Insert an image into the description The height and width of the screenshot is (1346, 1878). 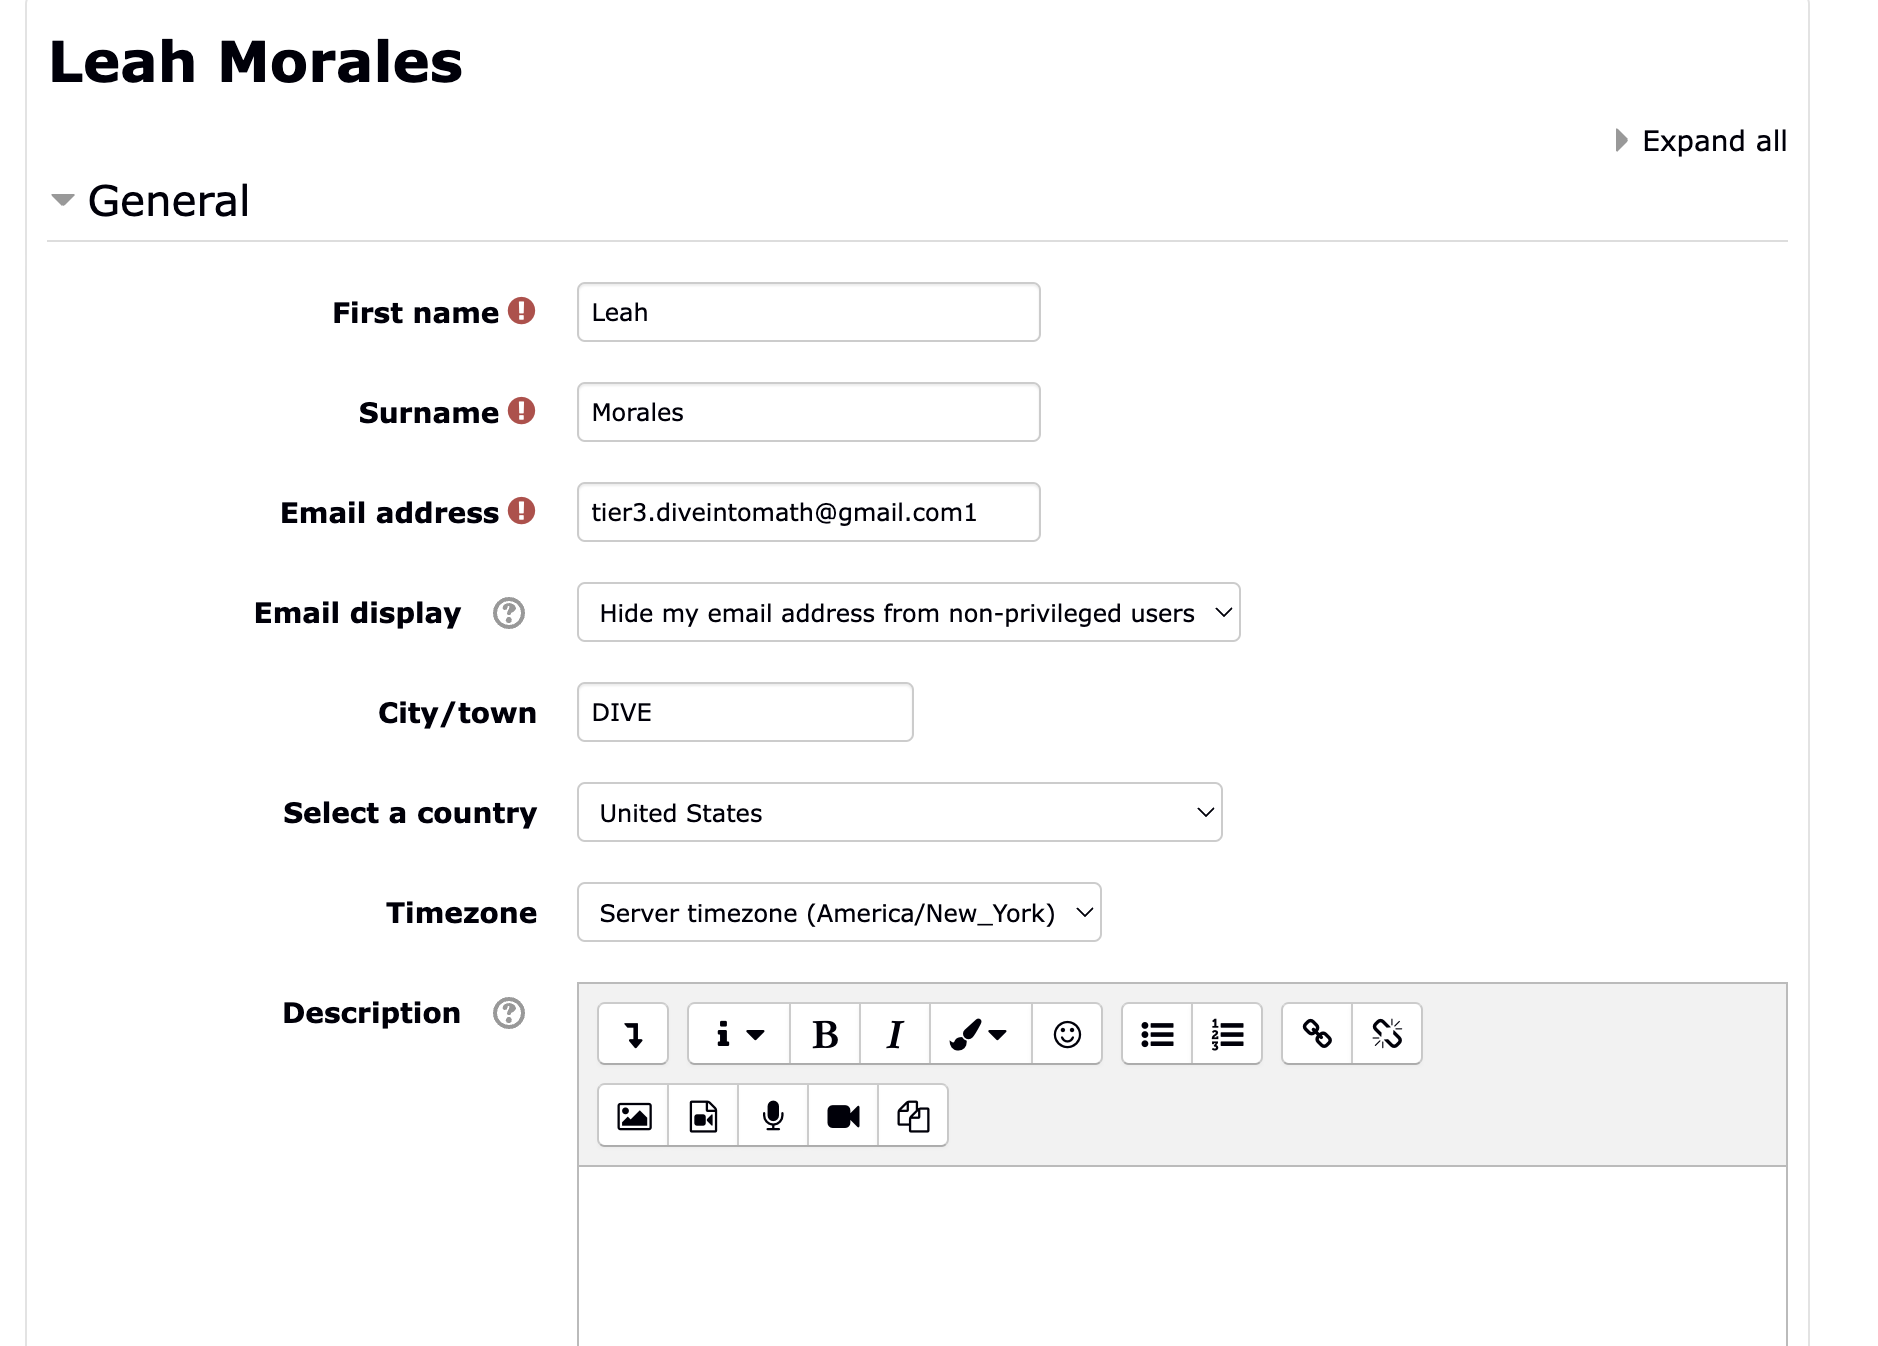click(x=634, y=1116)
